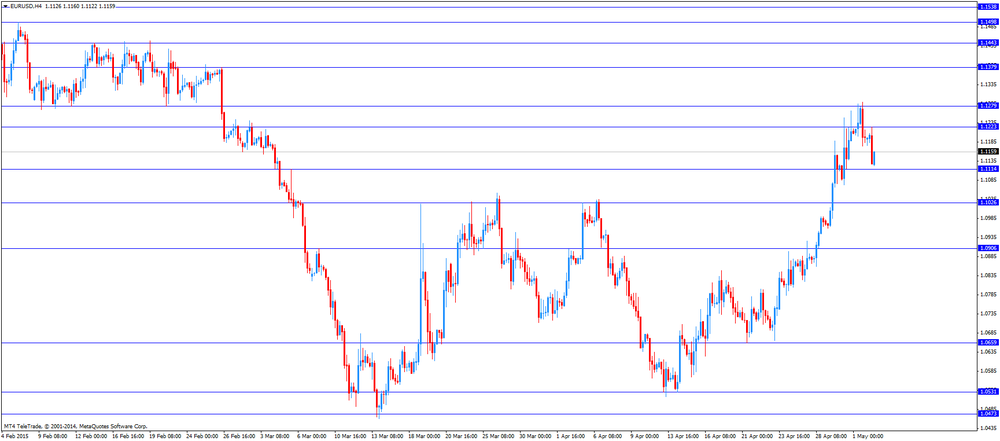Select the 1.1114 horizontal line price label
The image size is (1000, 441).
(x=987, y=168)
